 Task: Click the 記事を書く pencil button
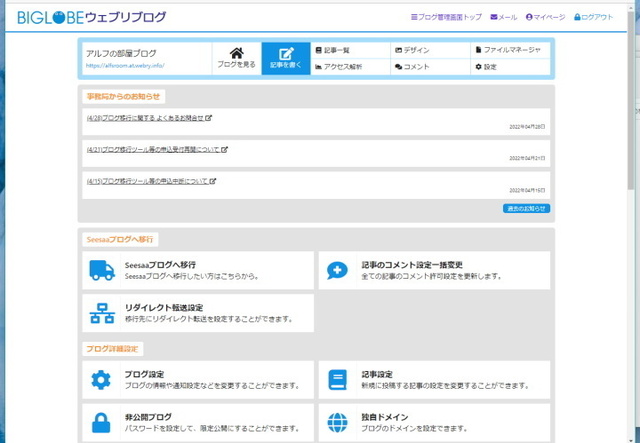pos(286,58)
